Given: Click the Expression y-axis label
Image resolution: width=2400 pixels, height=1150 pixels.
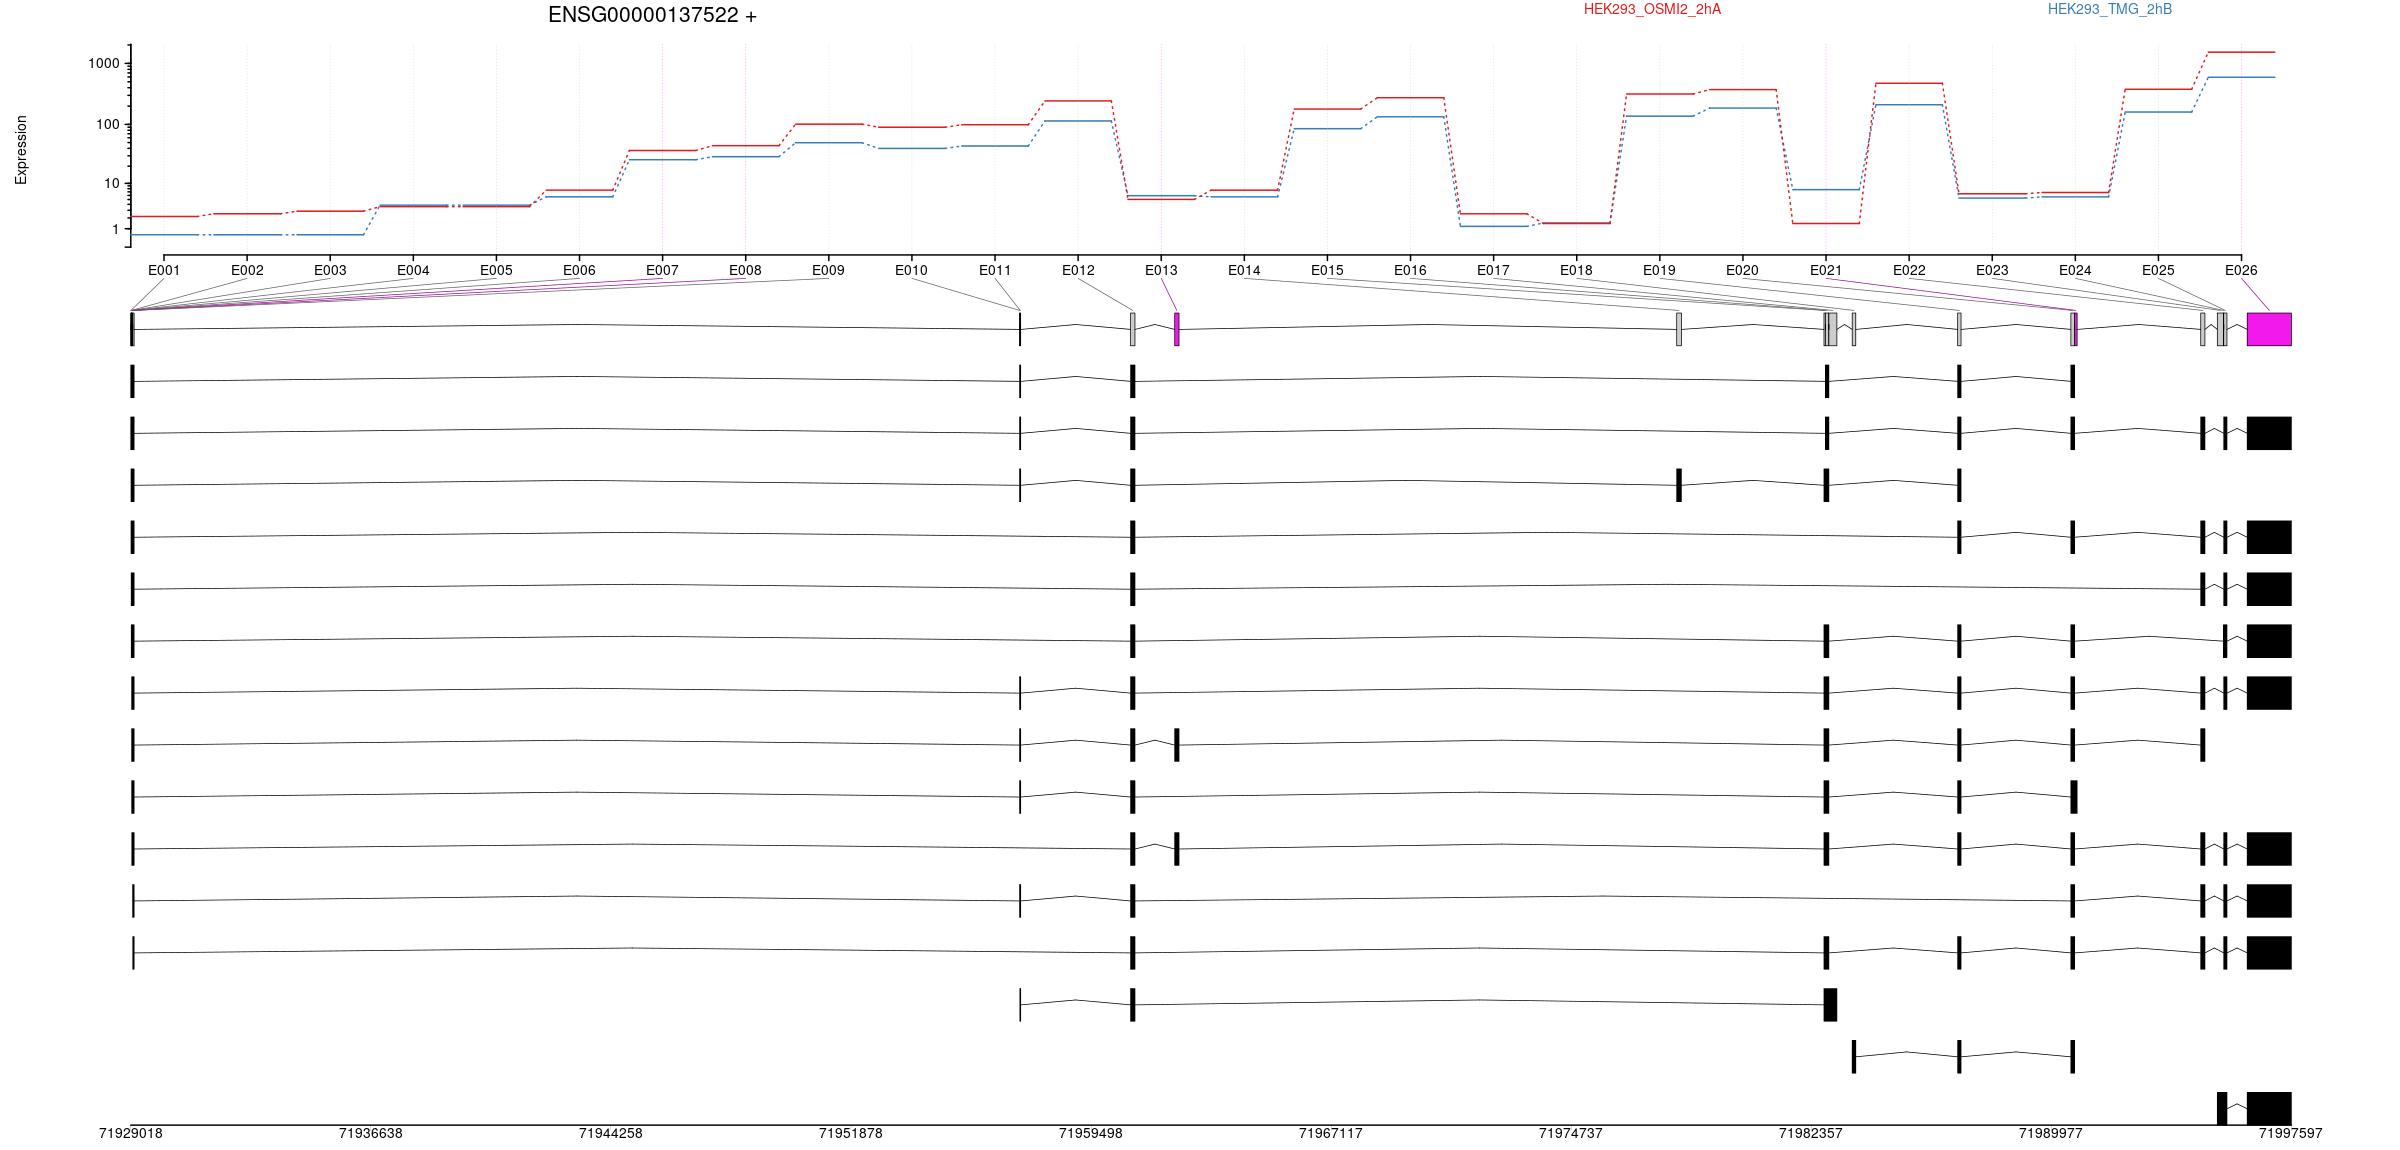Looking at the screenshot, I should [x=21, y=150].
